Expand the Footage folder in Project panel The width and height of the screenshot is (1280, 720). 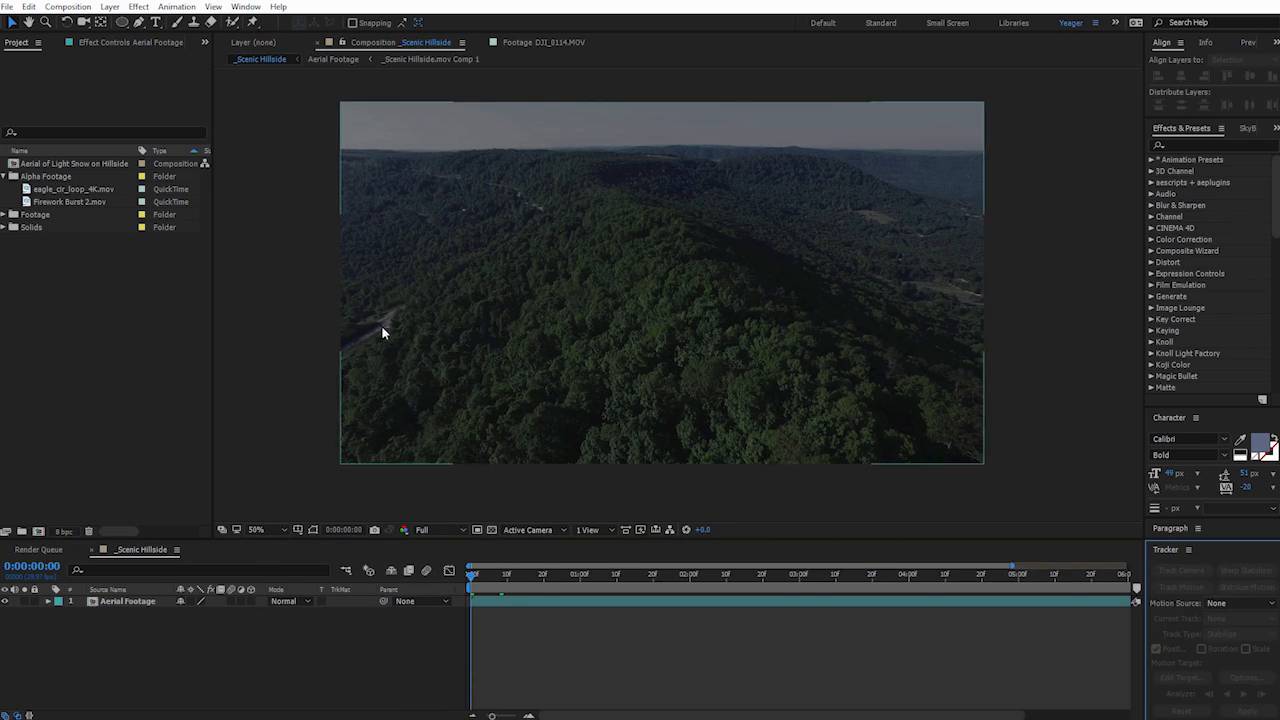[4, 215]
